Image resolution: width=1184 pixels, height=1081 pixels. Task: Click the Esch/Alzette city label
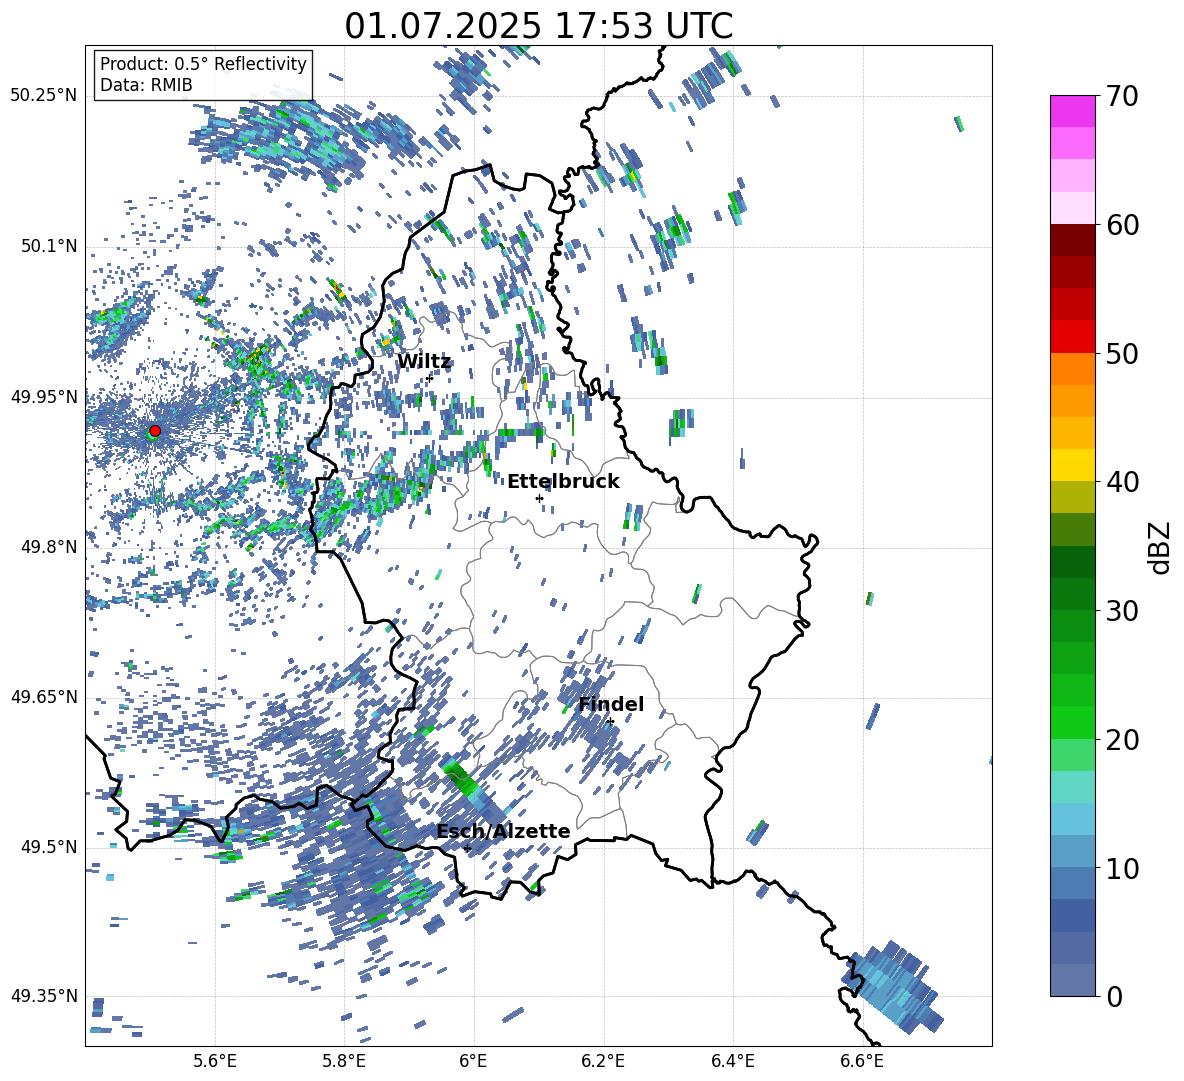(x=504, y=831)
